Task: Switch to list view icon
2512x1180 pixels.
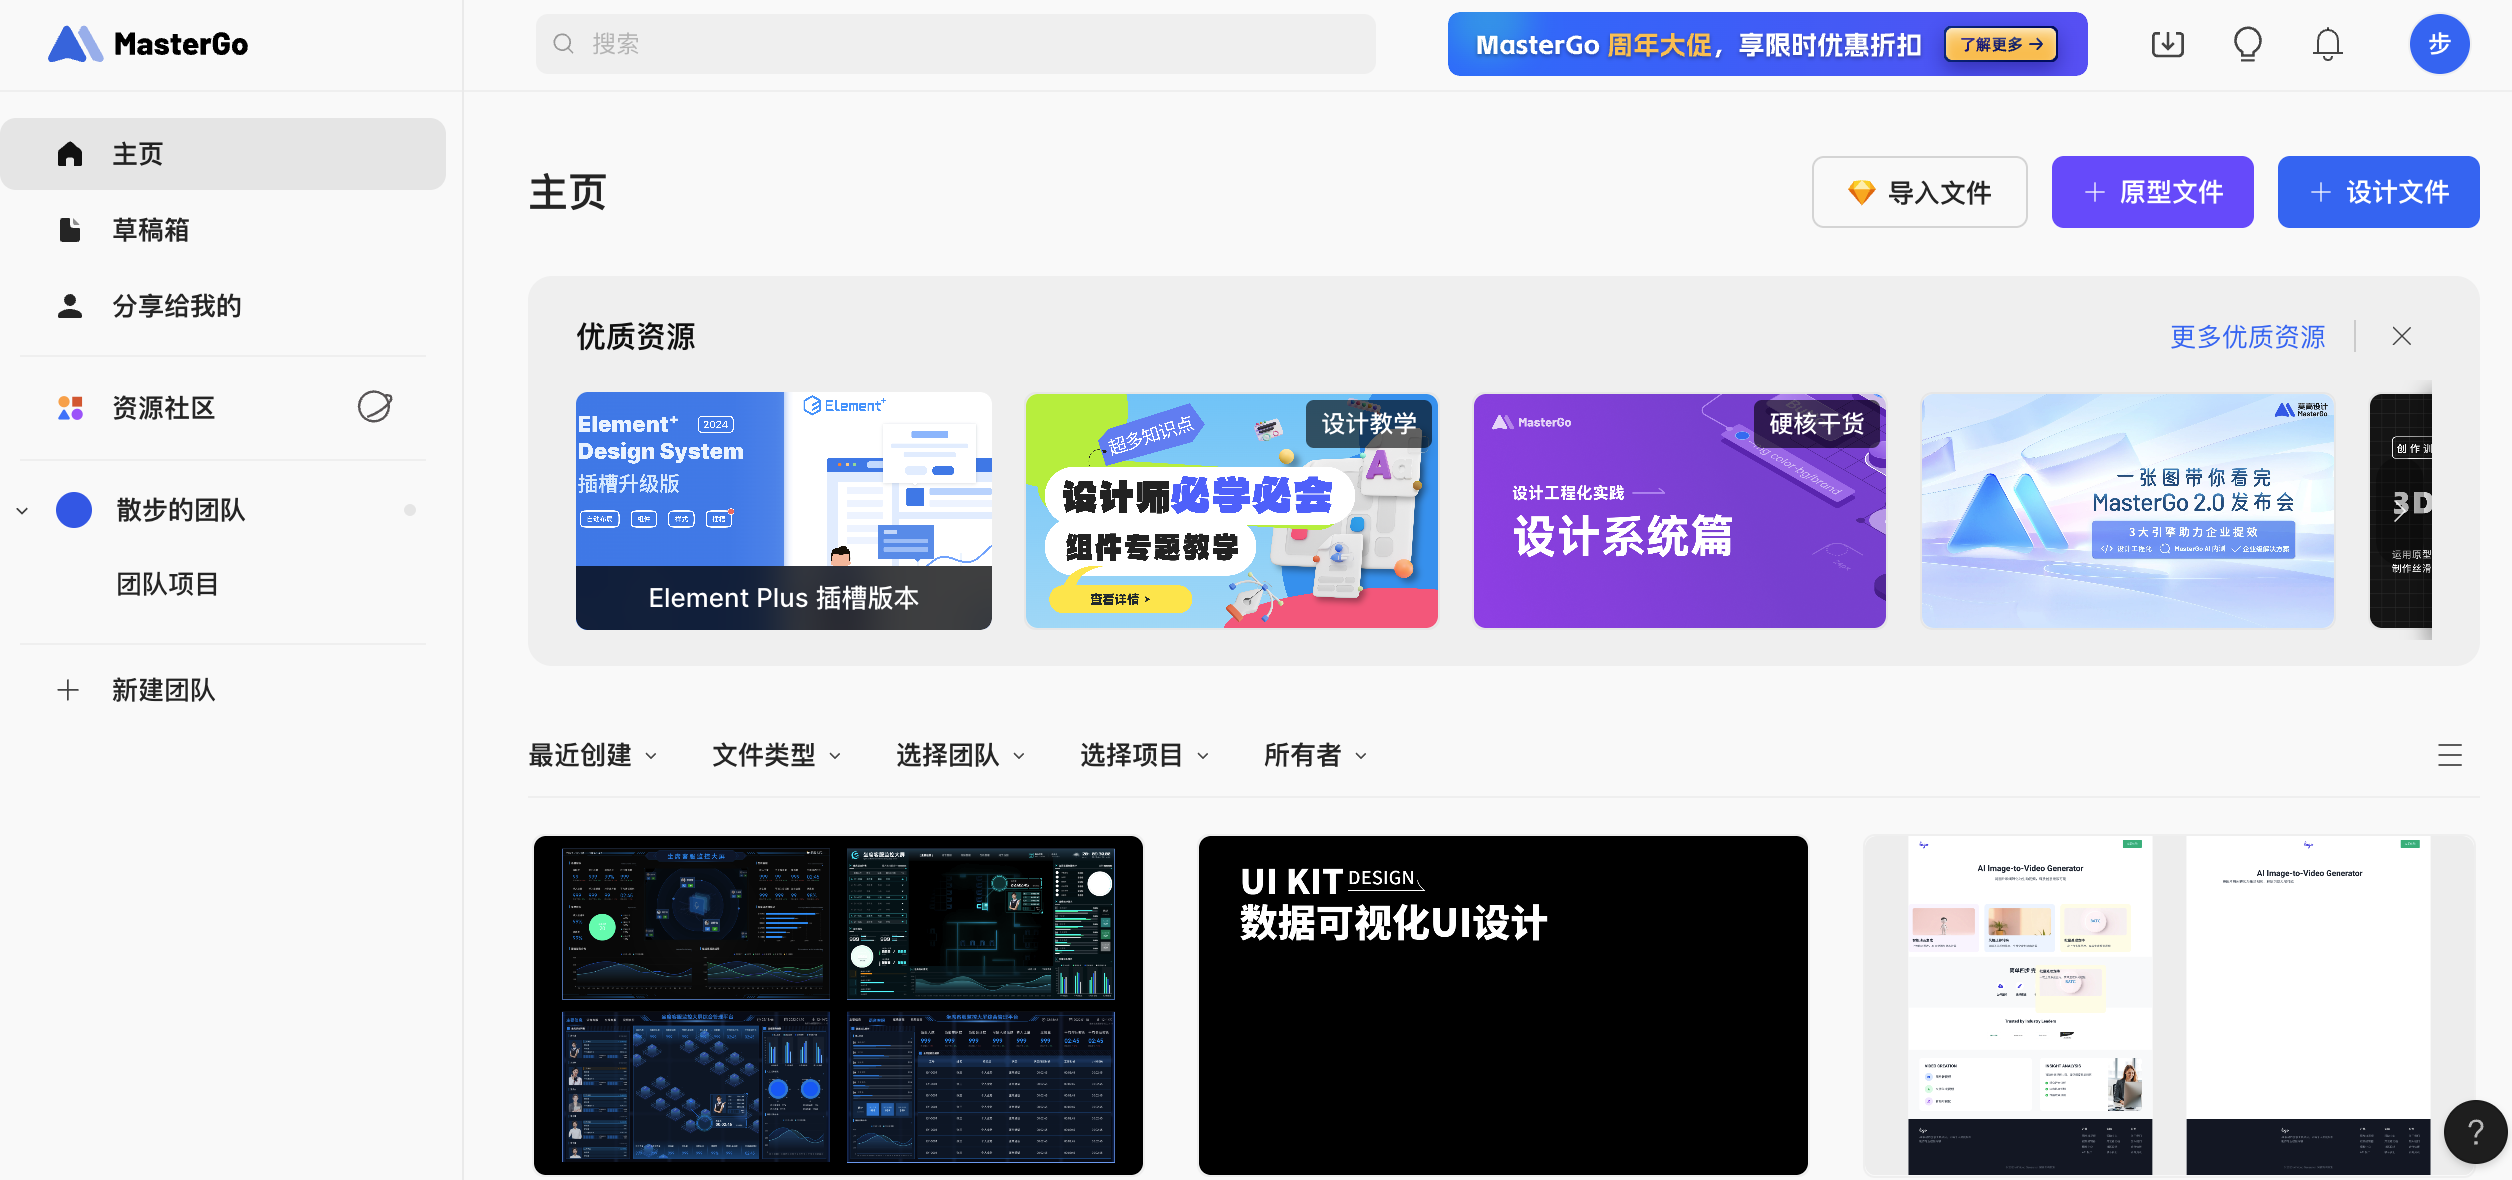Action: 2449,755
